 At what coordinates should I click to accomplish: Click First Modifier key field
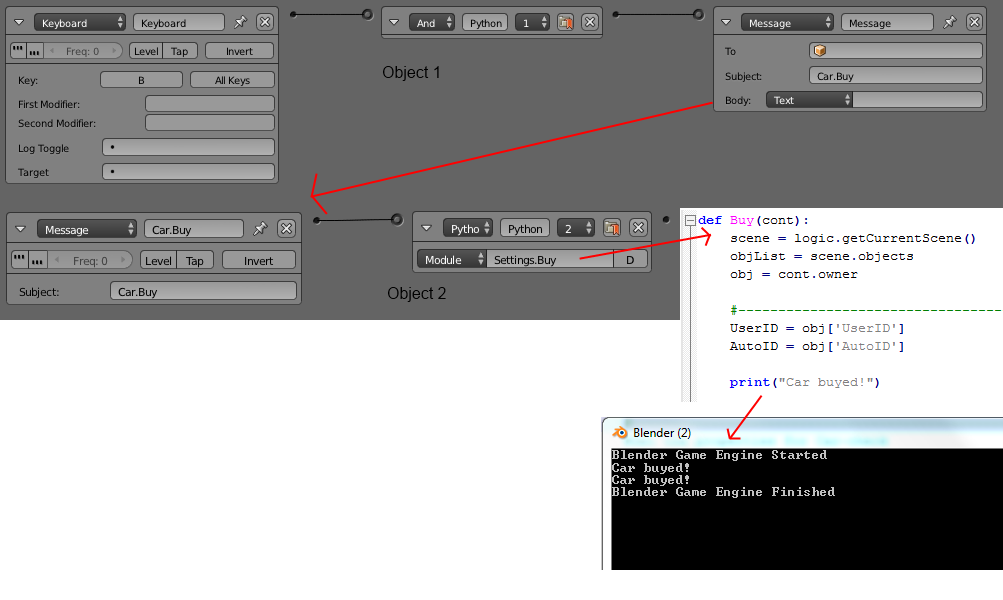210,104
